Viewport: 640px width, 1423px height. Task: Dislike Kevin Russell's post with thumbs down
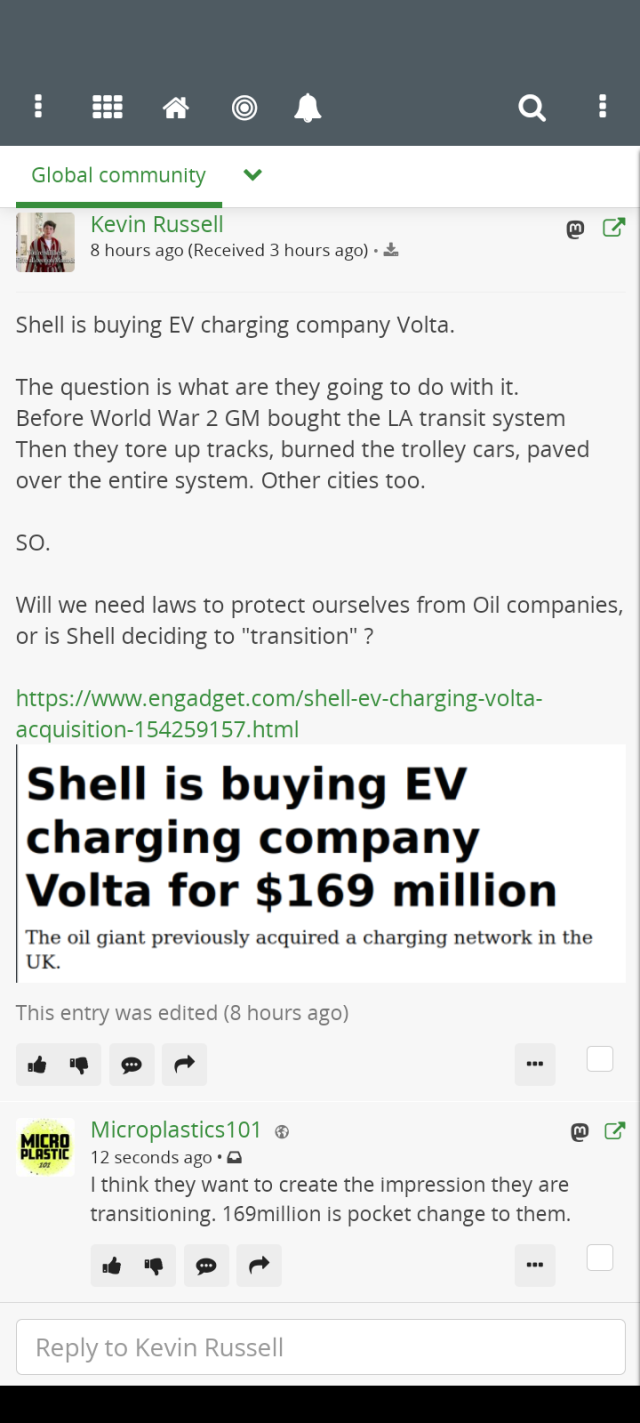[x=80, y=1065]
